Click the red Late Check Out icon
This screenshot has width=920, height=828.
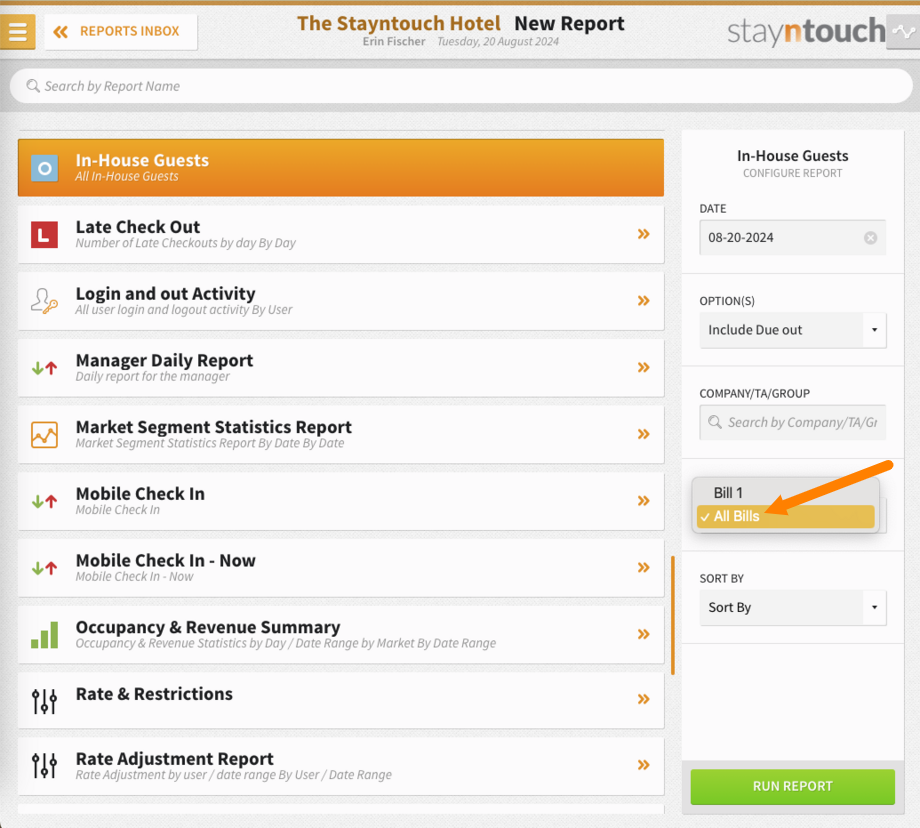point(45,235)
